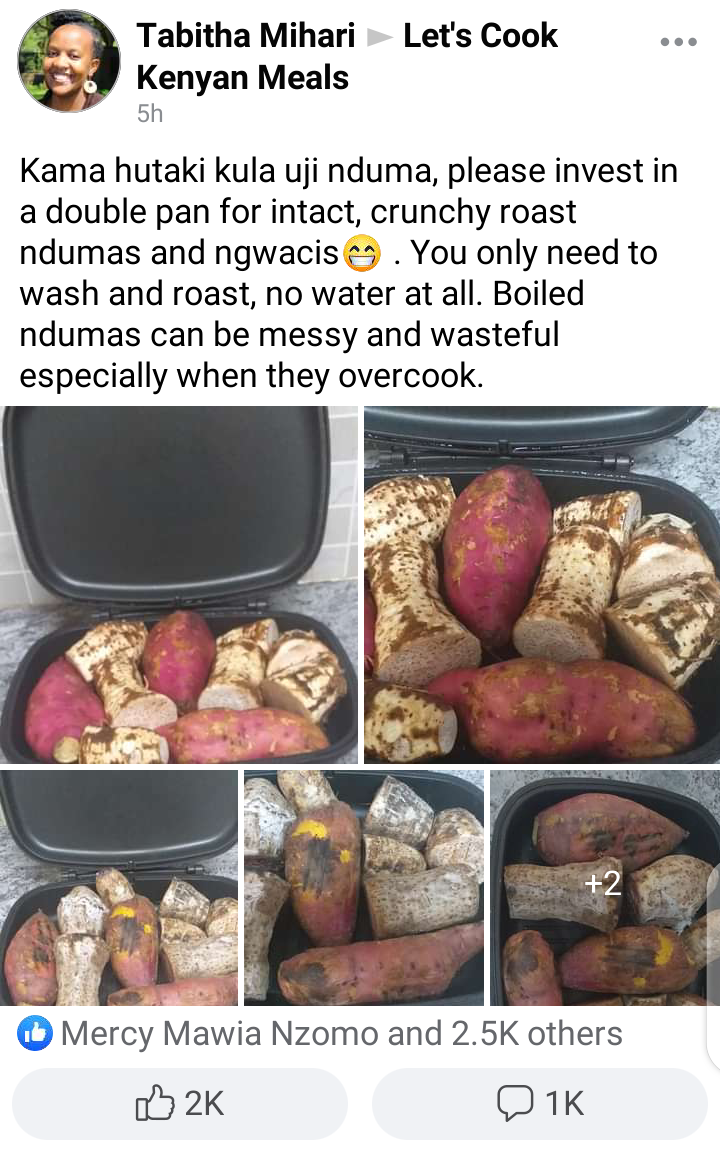This screenshot has height=1151, width=720.
Task: View who reacted: Mercy Mawia Nzomo and others
Action: (x=341, y=1034)
